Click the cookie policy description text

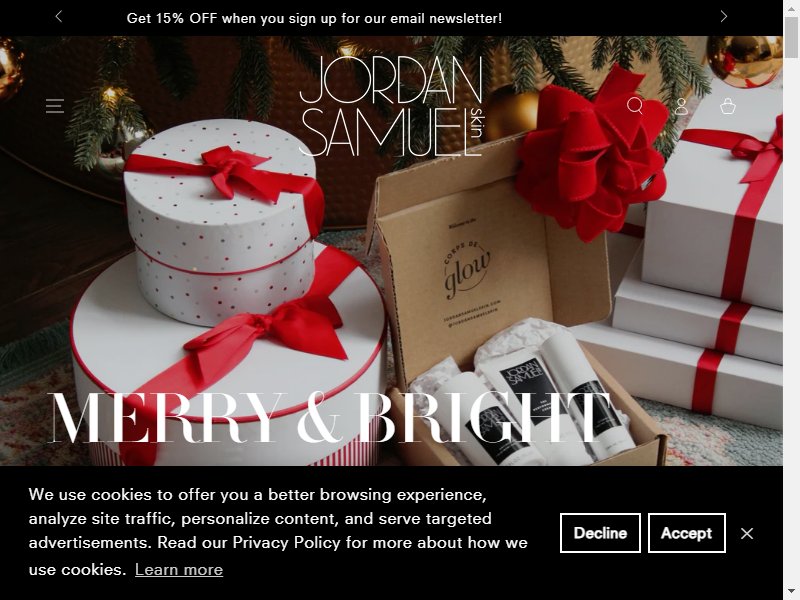point(278,531)
